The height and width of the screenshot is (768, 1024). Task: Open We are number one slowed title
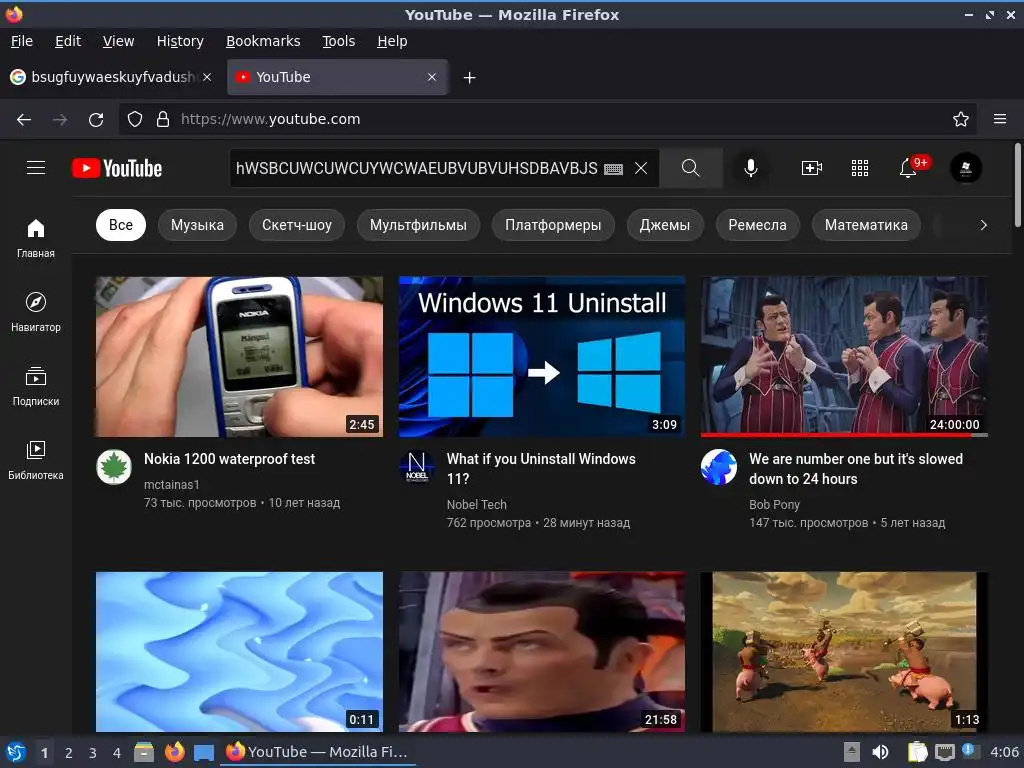tap(856, 469)
